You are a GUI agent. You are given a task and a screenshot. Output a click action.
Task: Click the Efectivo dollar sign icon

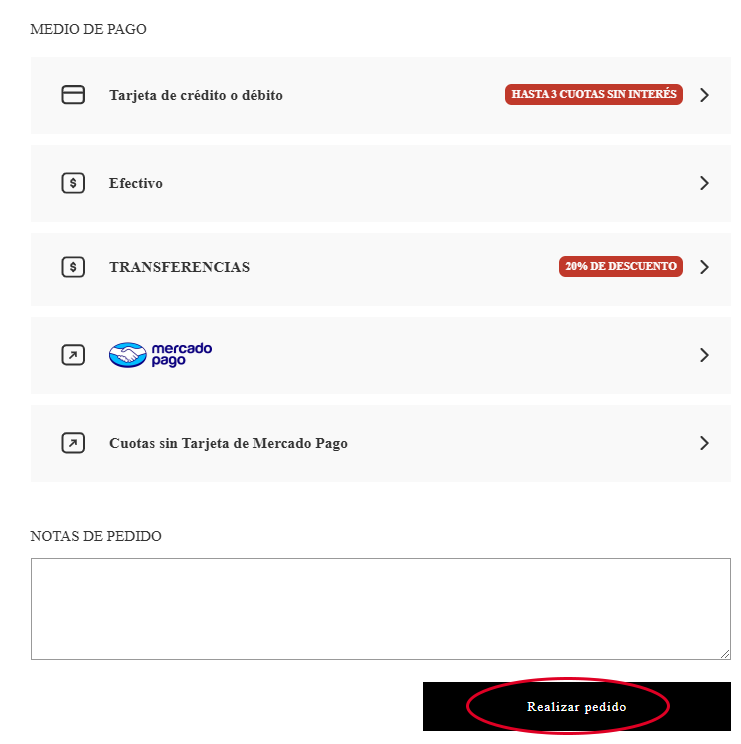tap(73, 183)
